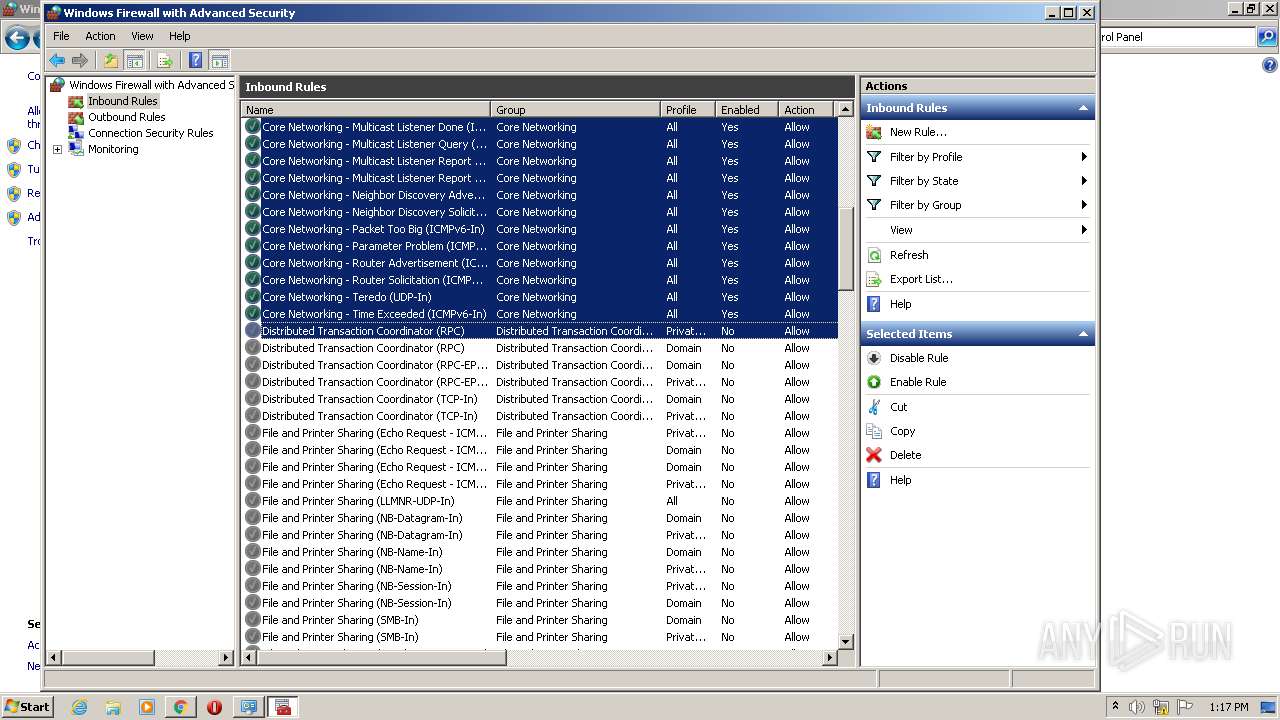The width and height of the screenshot is (1280, 720).
Task: Open the File menu
Action: click(61, 36)
